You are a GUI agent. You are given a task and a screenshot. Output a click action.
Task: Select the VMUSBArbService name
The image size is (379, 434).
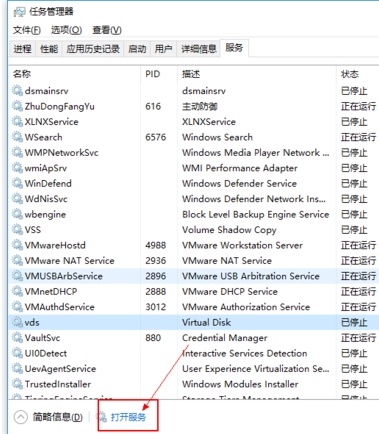point(64,276)
